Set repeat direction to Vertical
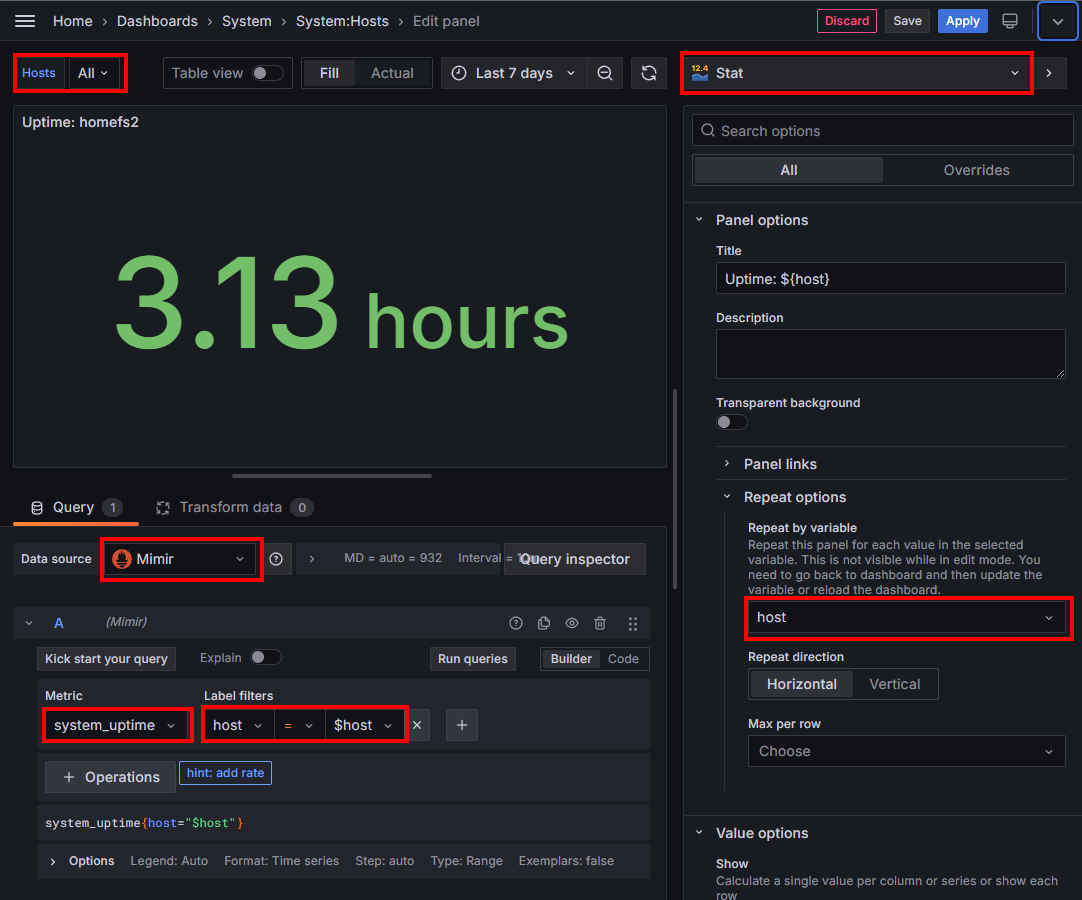Viewport: 1082px width, 900px height. pos(894,684)
